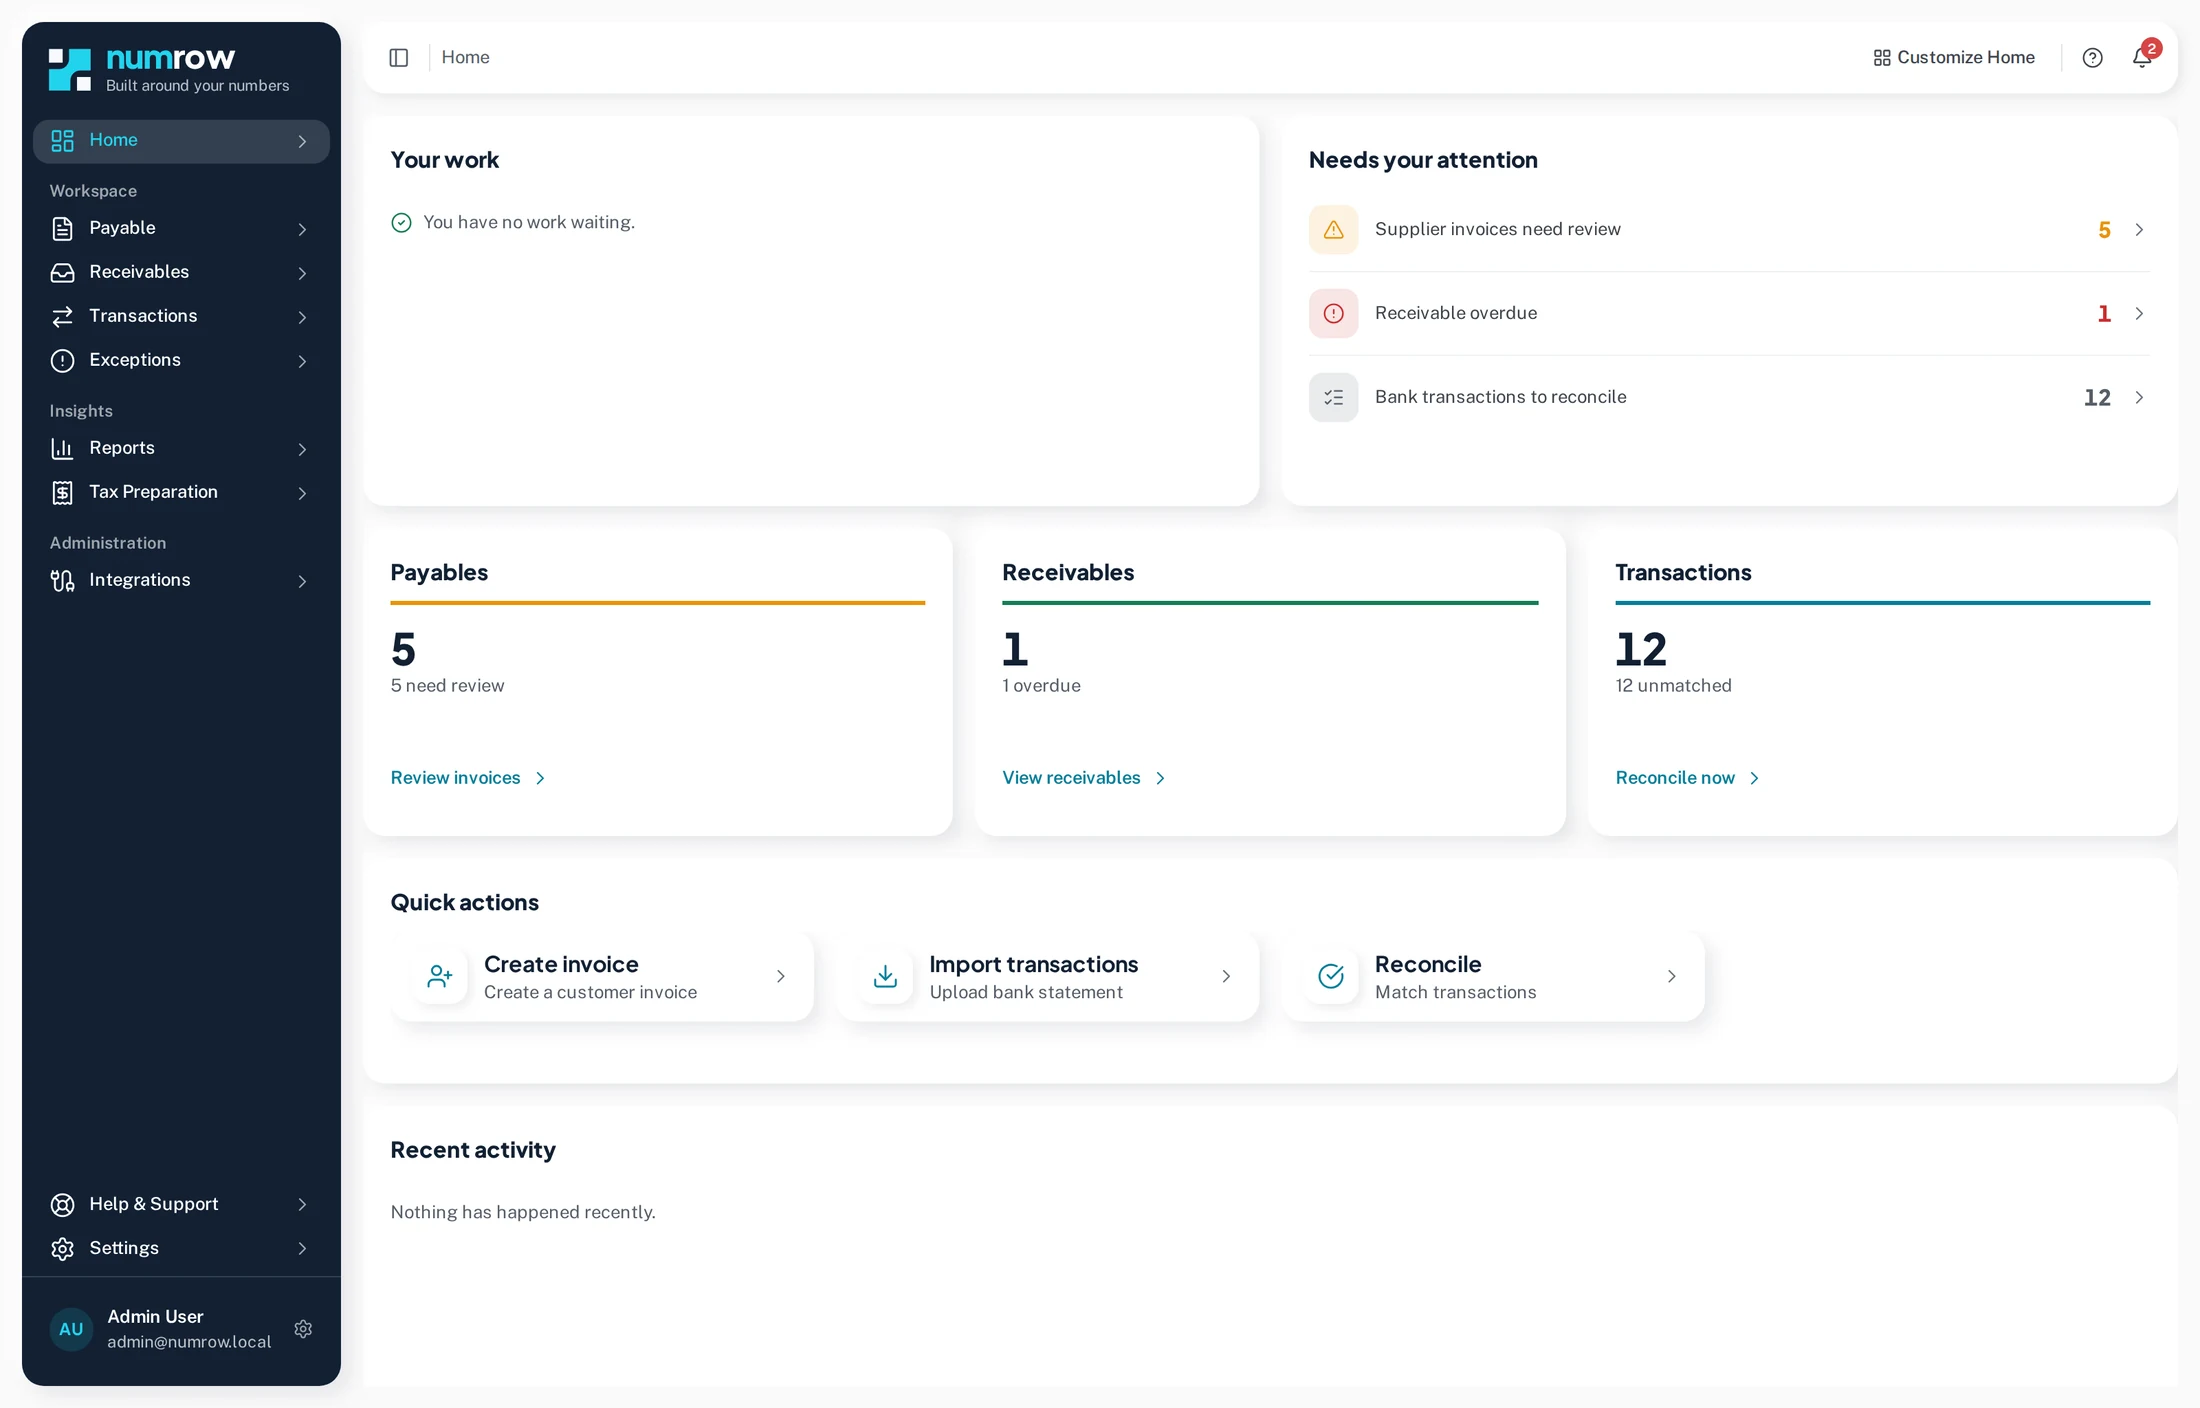This screenshot has width=2200, height=1408.
Task: Expand the Transactions sidebar chevron
Action: coord(302,317)
